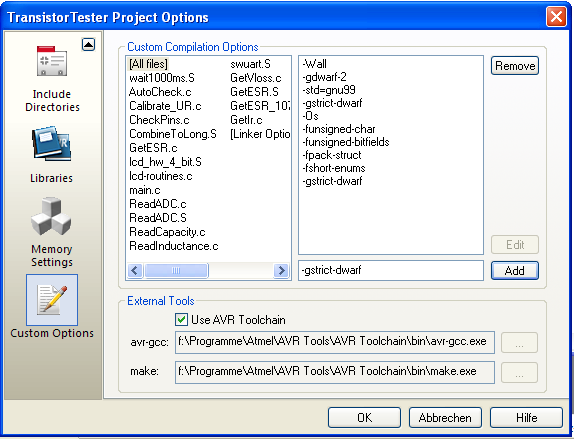Click the file list left scroll arrow
Image resolution: width=574 pixels, height=439 pixels.
point(135,271)
